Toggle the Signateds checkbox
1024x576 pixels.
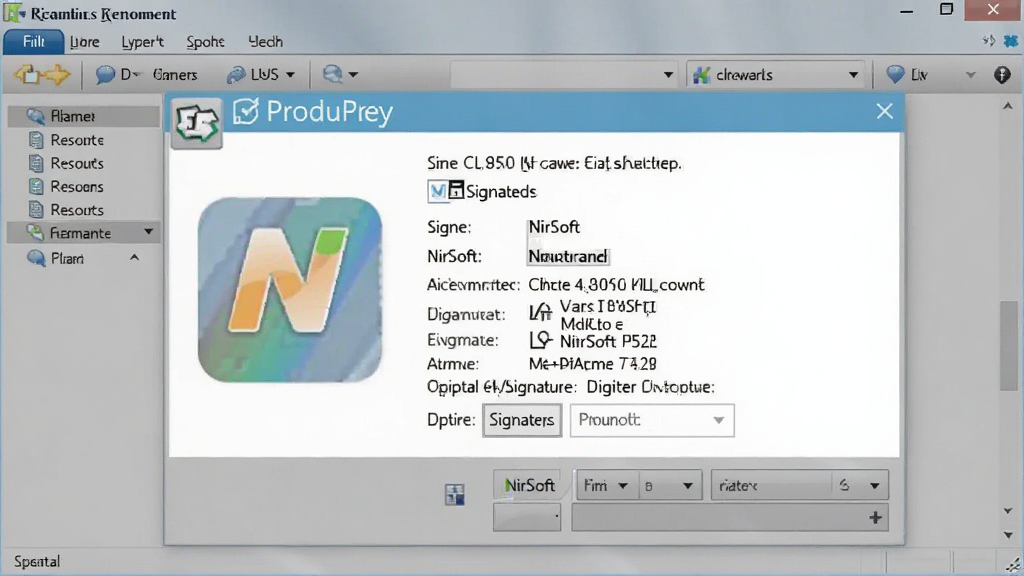coord(438,191)
